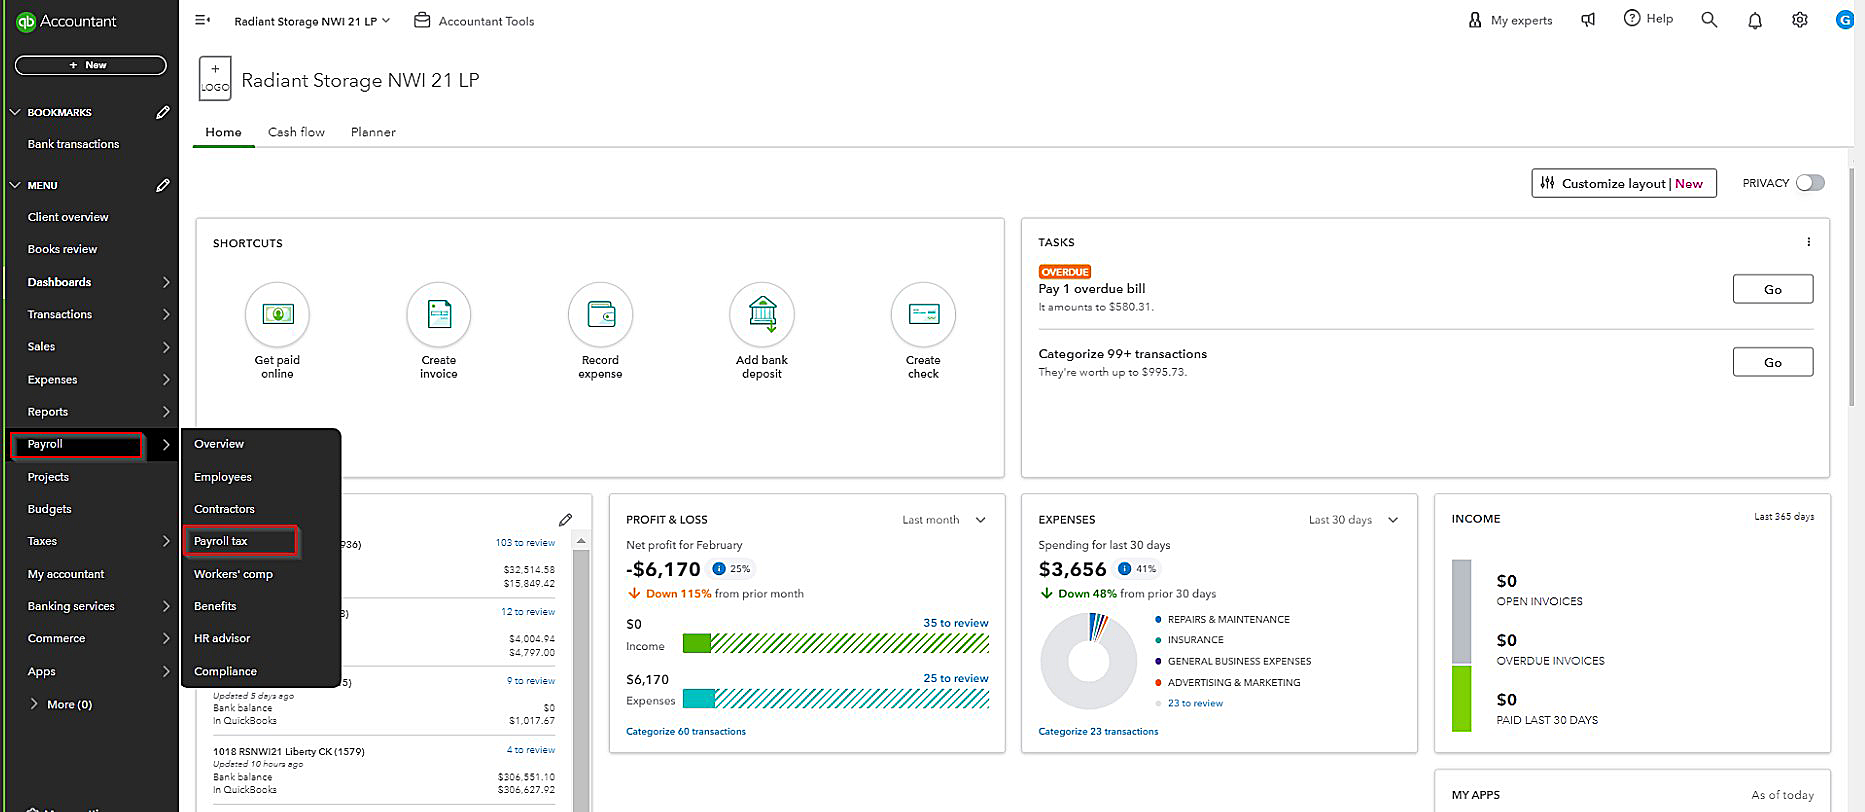Collapse the BOOKMARKS section

[14, 112]
